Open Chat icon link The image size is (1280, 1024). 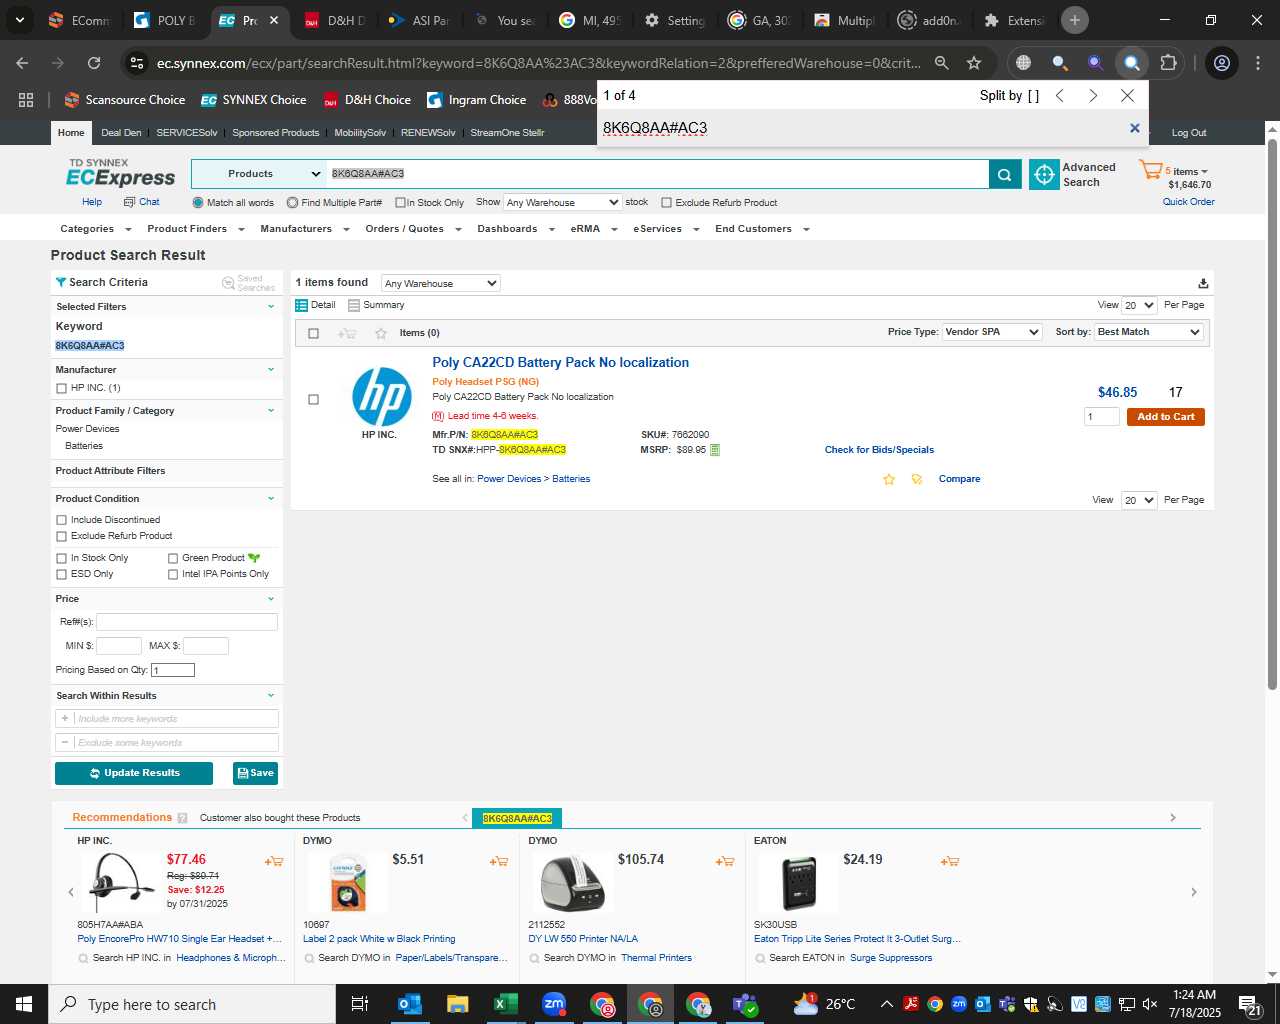pos(142,202)
